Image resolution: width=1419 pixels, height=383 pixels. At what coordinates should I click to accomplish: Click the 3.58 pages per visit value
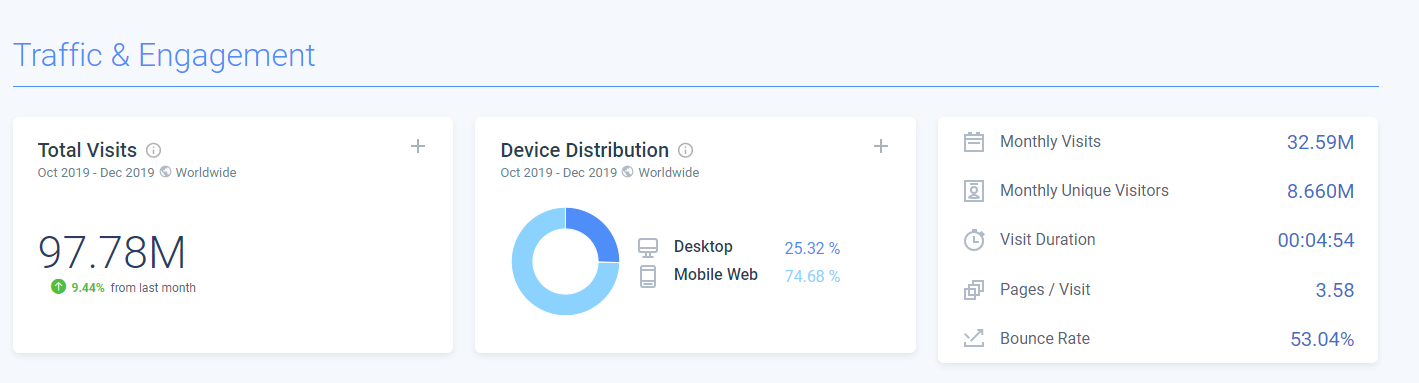(x=1335, y=290)
